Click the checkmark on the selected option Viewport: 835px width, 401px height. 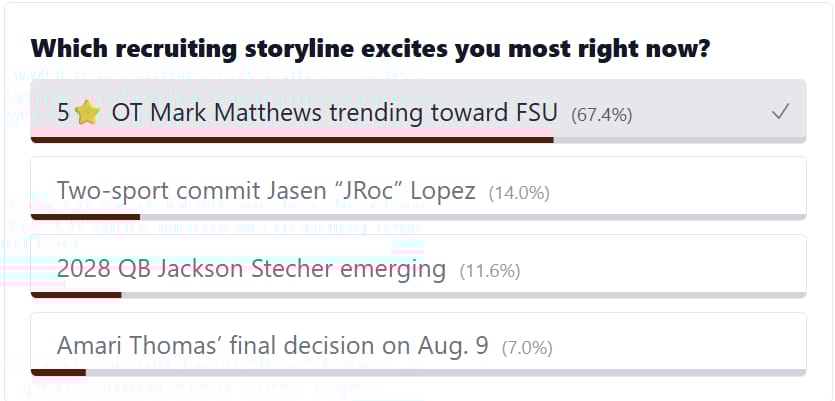780,112
